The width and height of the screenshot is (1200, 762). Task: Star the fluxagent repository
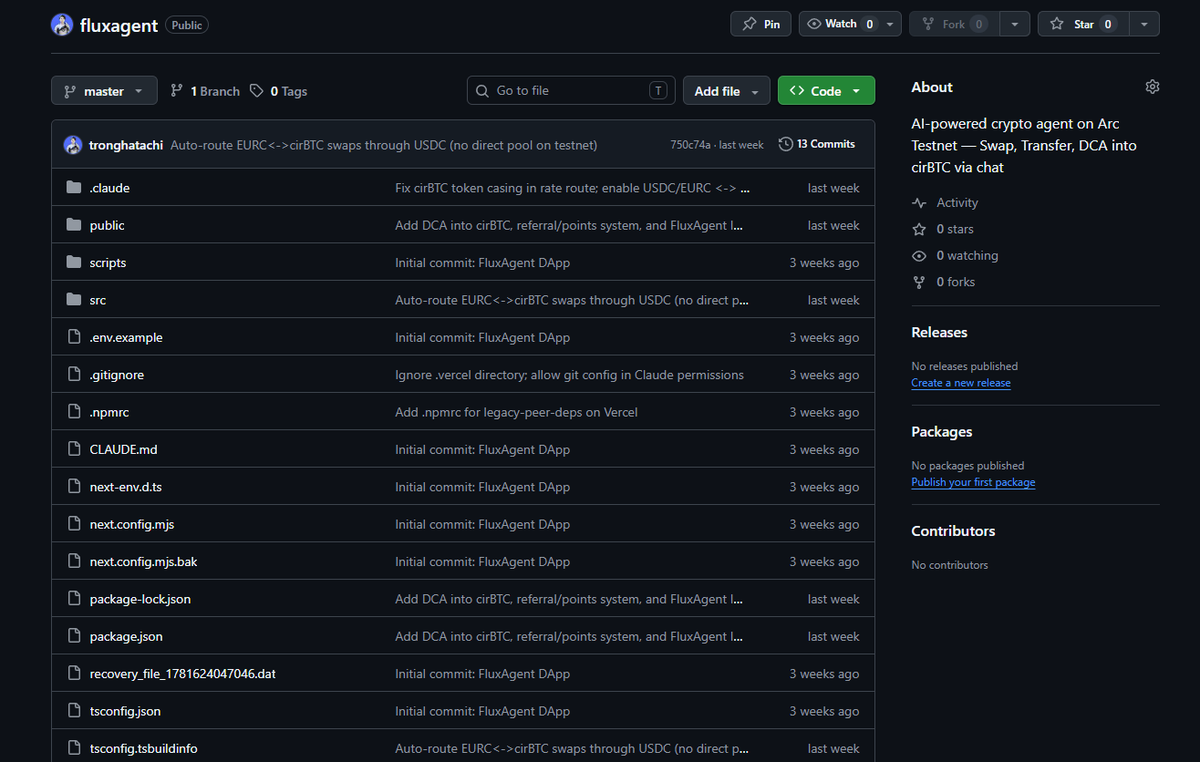click(x=1083, y=24)
